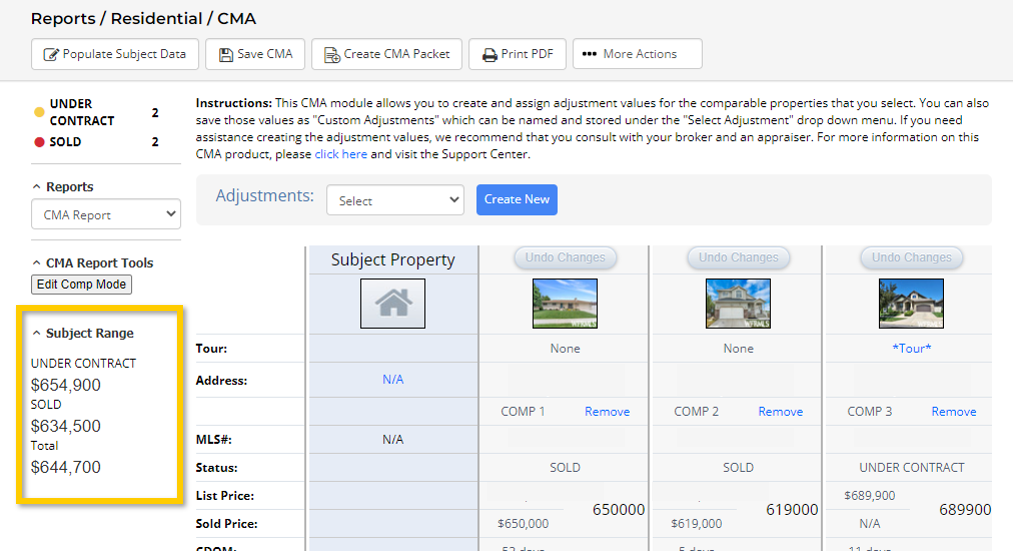
Task: Open the More Actions menu
Action: (637, 54)
